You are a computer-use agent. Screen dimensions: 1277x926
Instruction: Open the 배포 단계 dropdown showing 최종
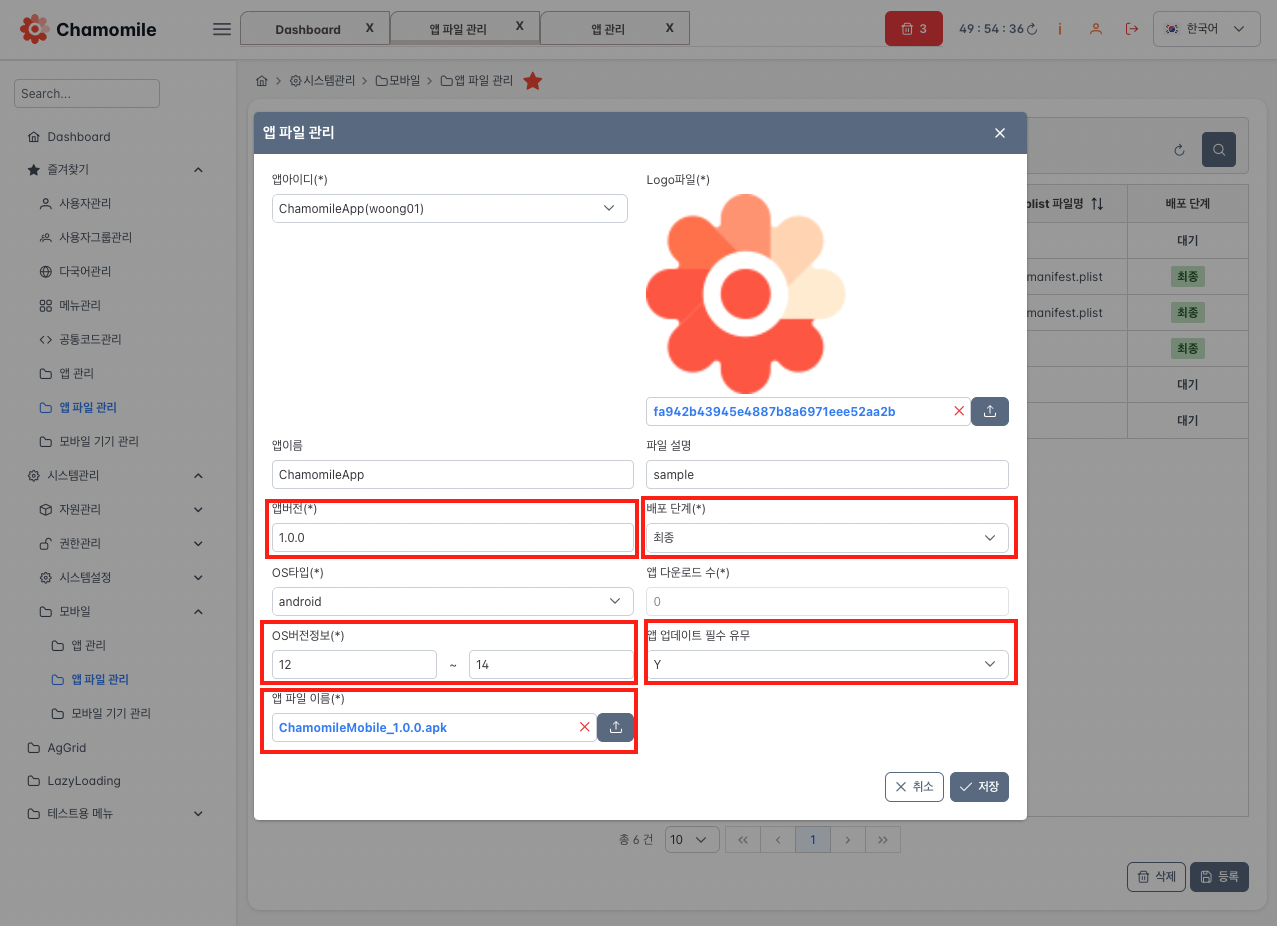827,538
